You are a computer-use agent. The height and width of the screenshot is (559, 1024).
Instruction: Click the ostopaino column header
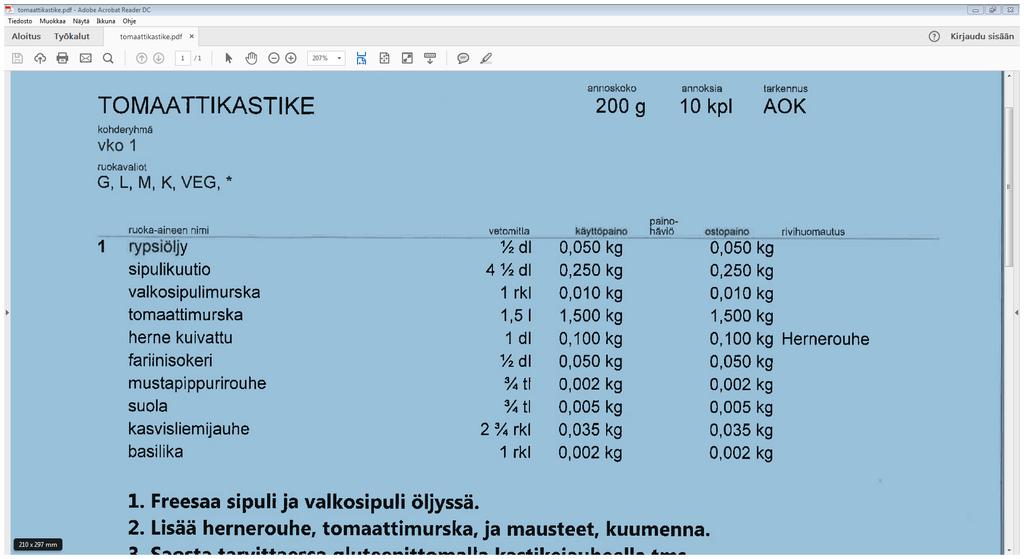pos(727,231)
